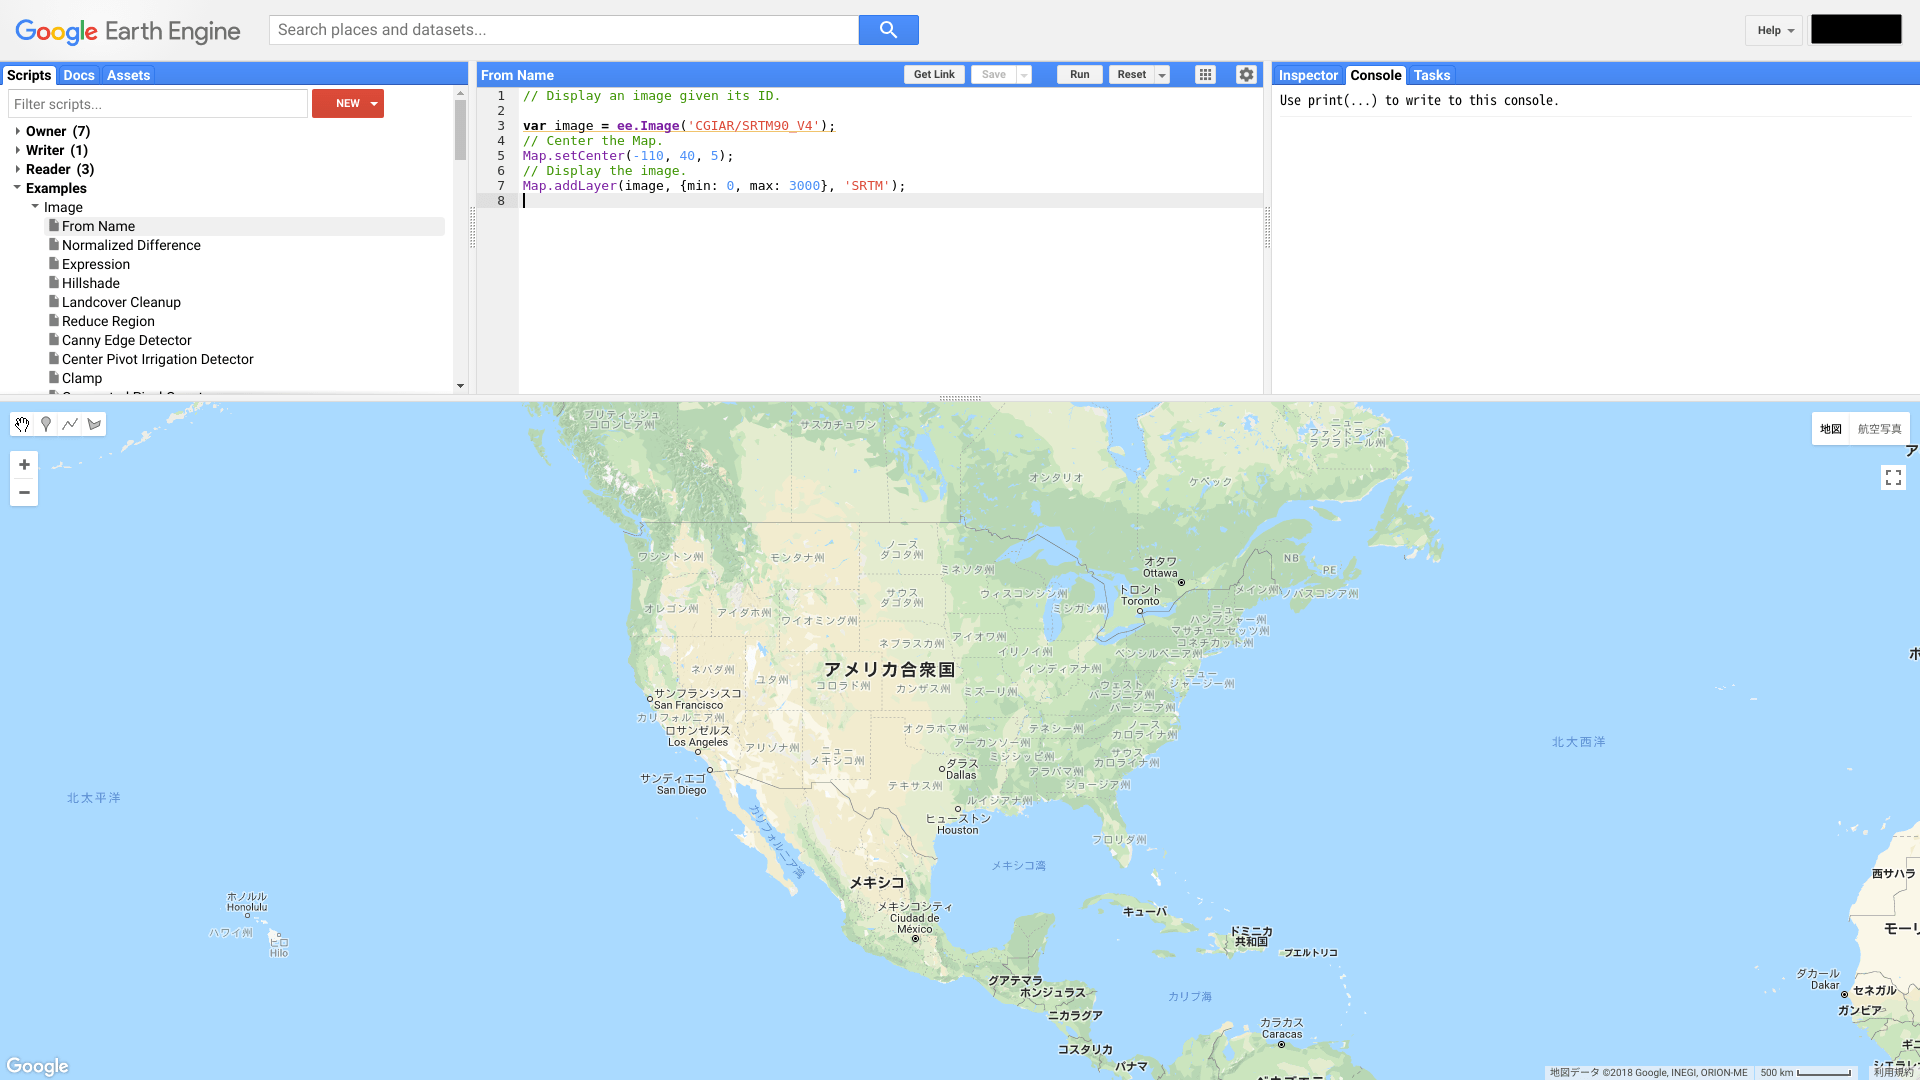
Task: Switch to the Inspector tab
Action: click(1307, 75)
